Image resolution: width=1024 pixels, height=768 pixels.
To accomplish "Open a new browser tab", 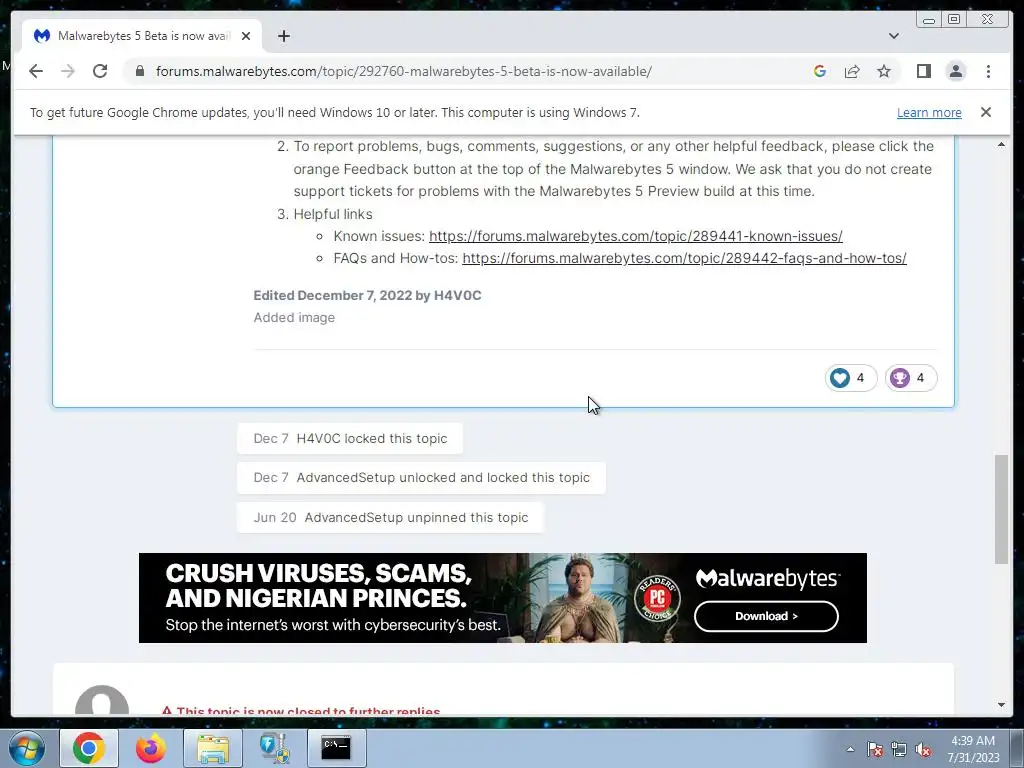I will [x=283, y=36].
